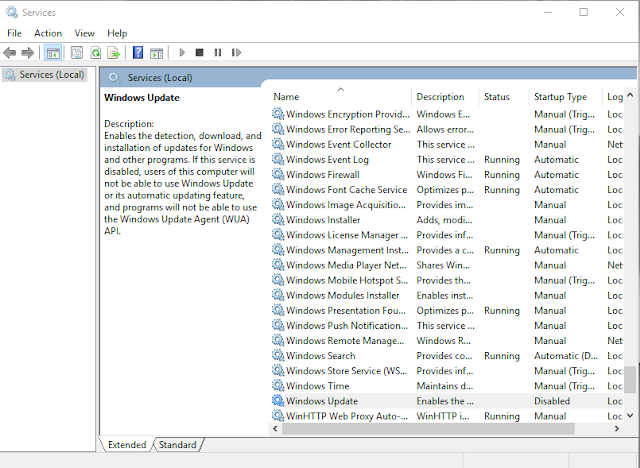
Task: Sort by the Name column header
Action: [x=341, y=97]
